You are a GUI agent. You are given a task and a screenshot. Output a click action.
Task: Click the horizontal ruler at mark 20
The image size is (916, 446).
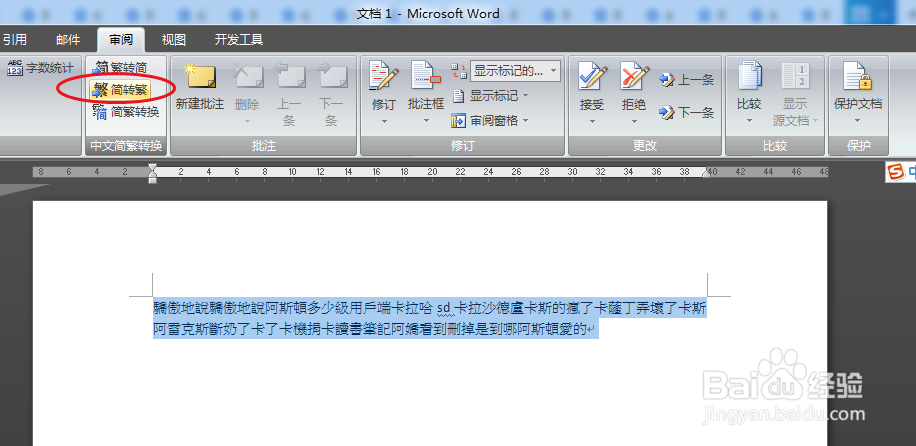point(432,172)
